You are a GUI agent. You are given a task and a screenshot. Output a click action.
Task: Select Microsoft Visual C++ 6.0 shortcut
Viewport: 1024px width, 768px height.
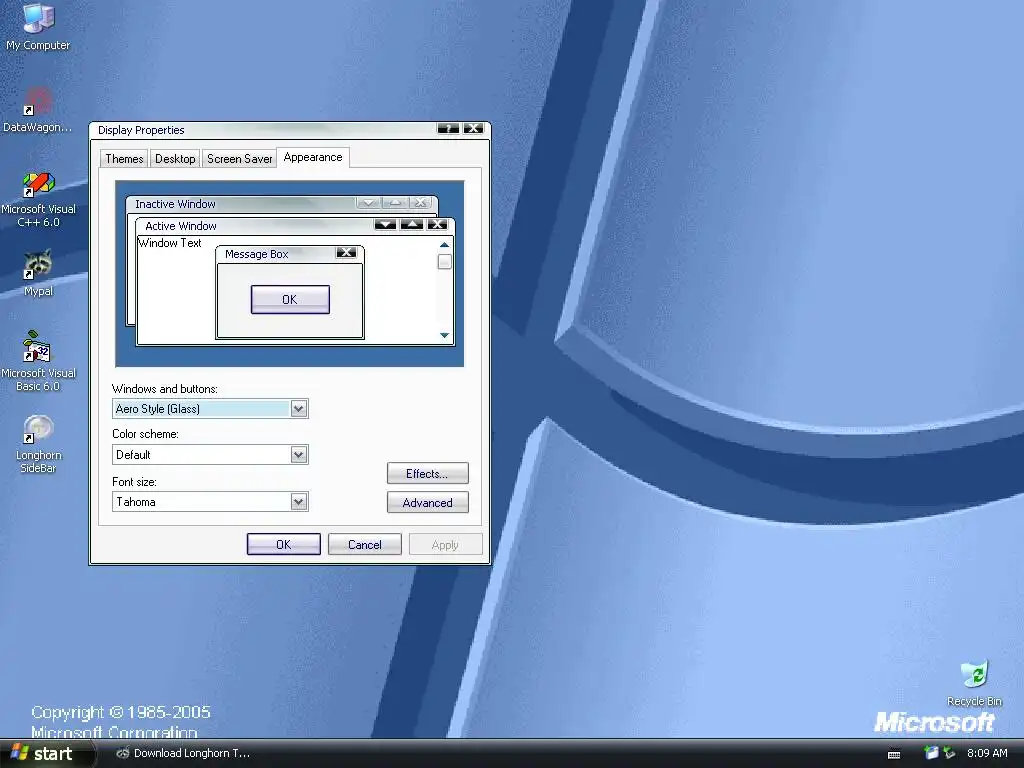click(x=38, y=199)
